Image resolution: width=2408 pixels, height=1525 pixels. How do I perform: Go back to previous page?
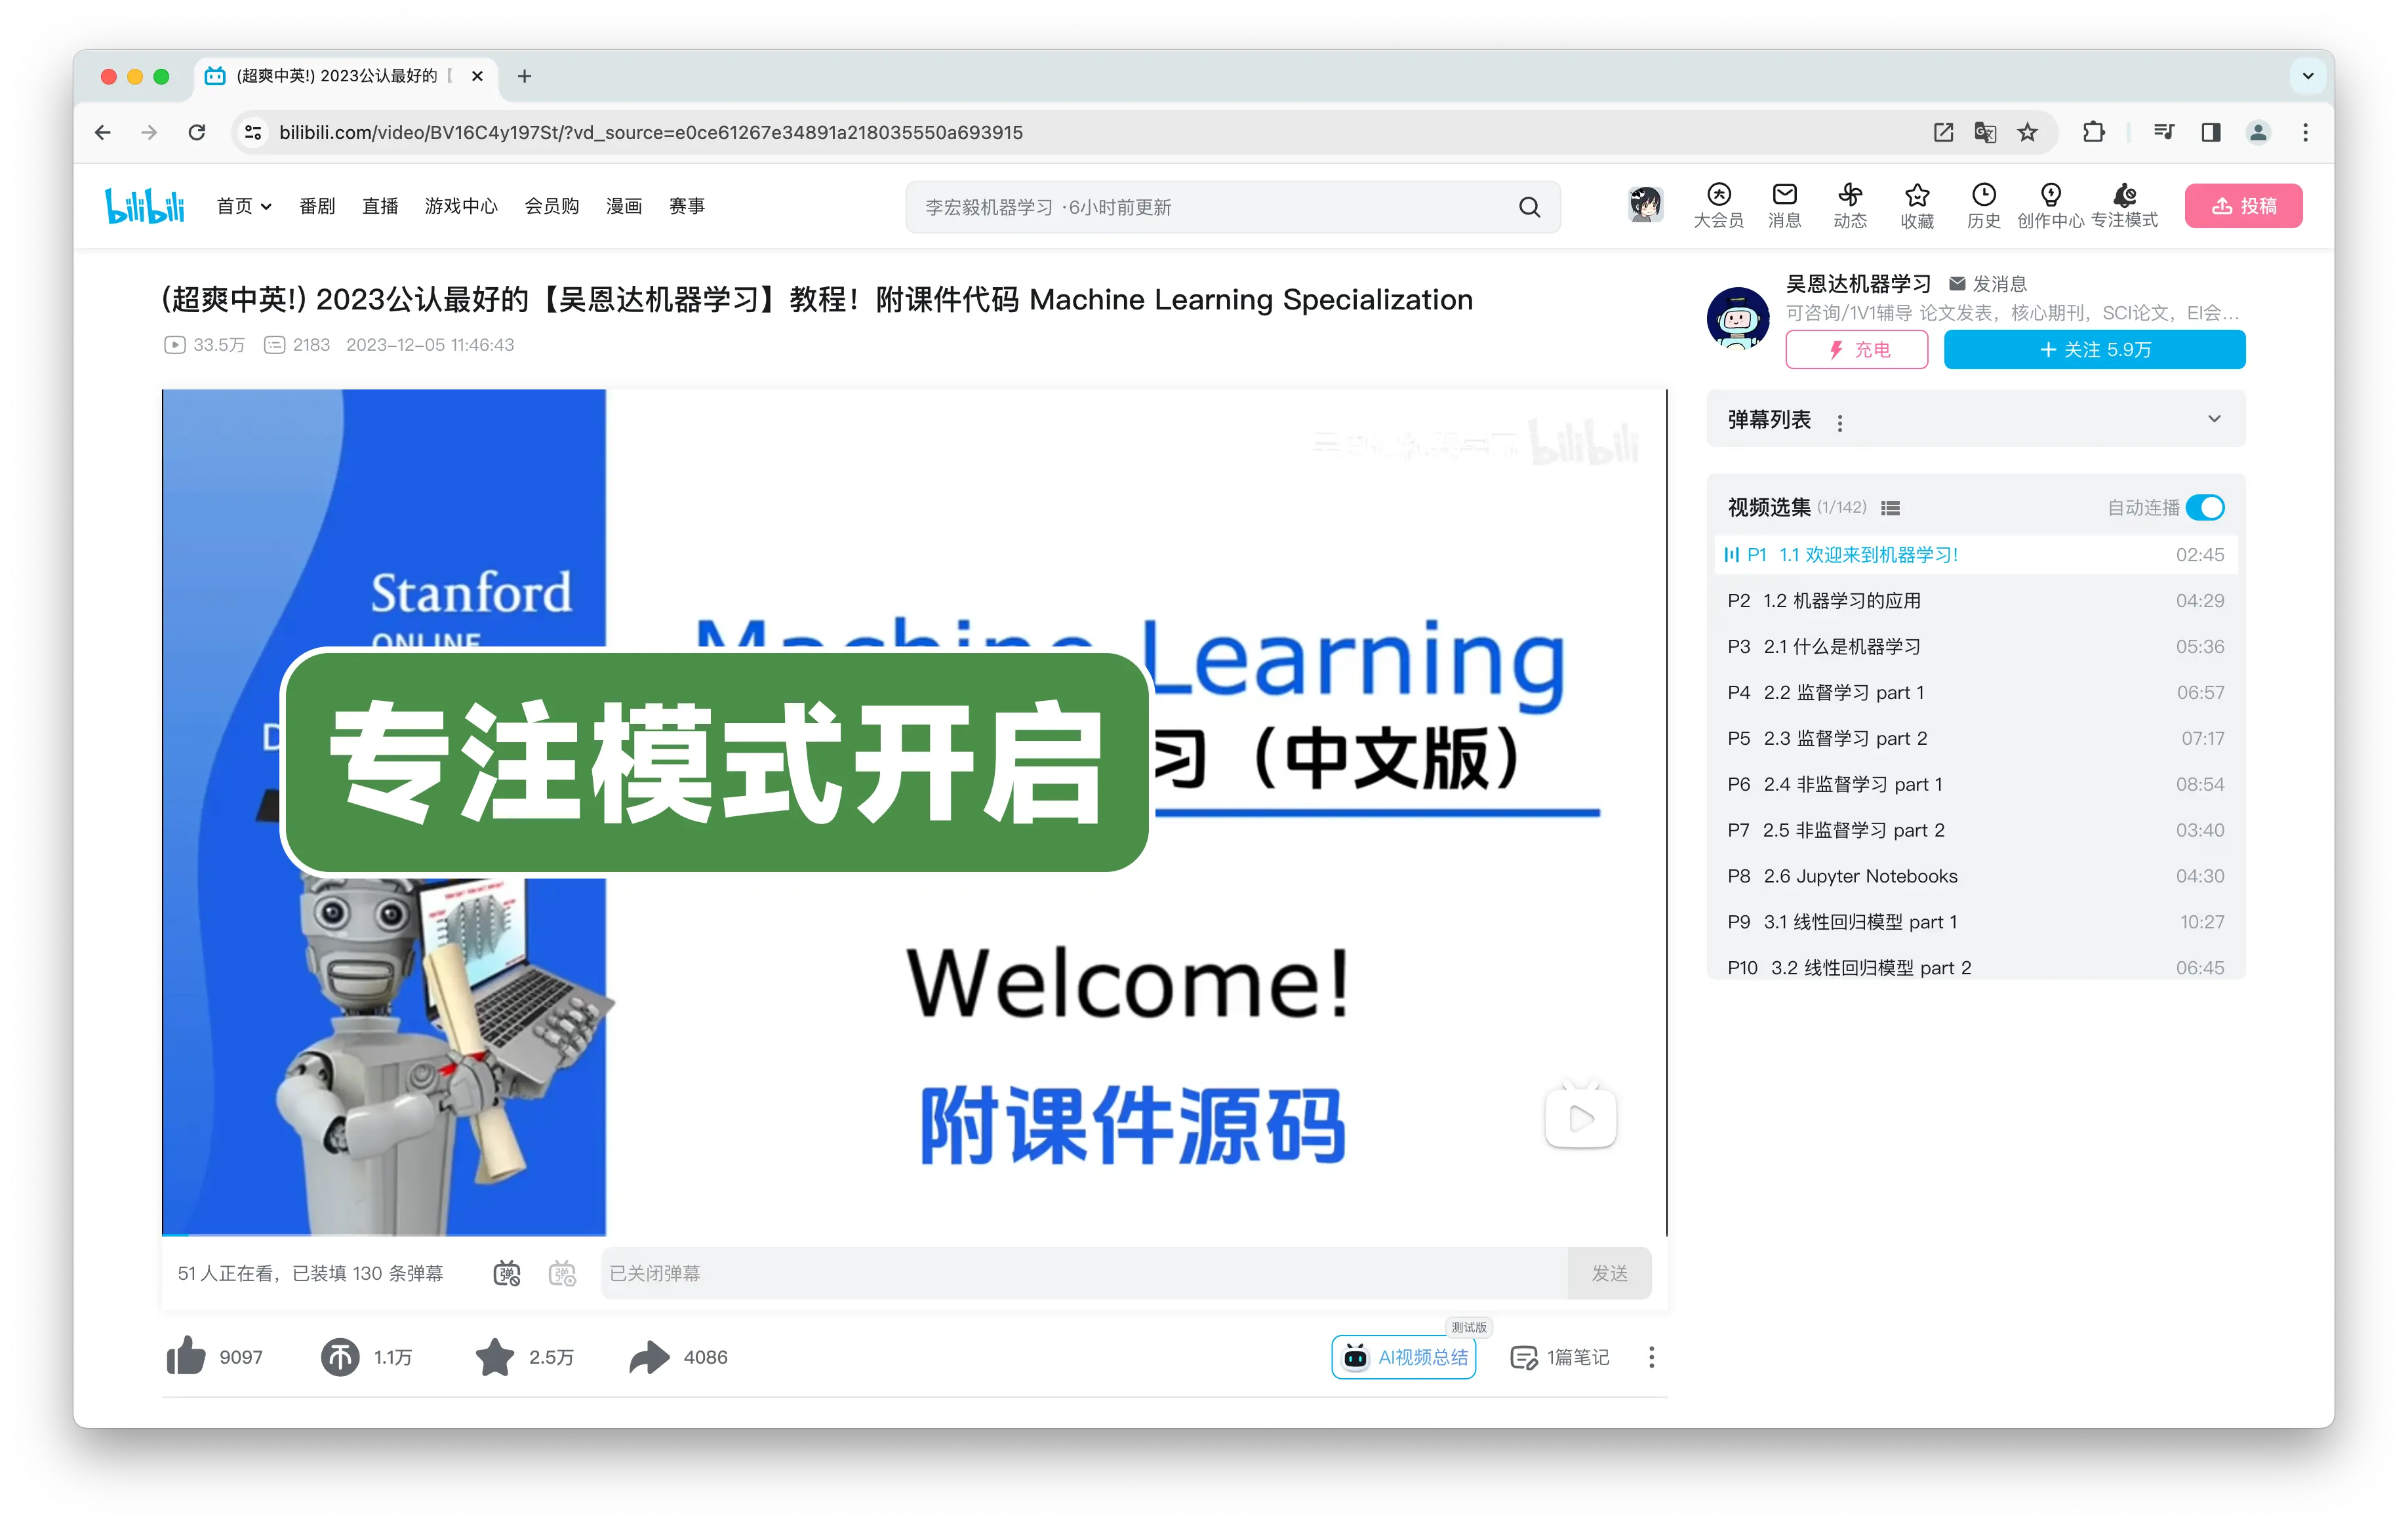click(102, 132)
